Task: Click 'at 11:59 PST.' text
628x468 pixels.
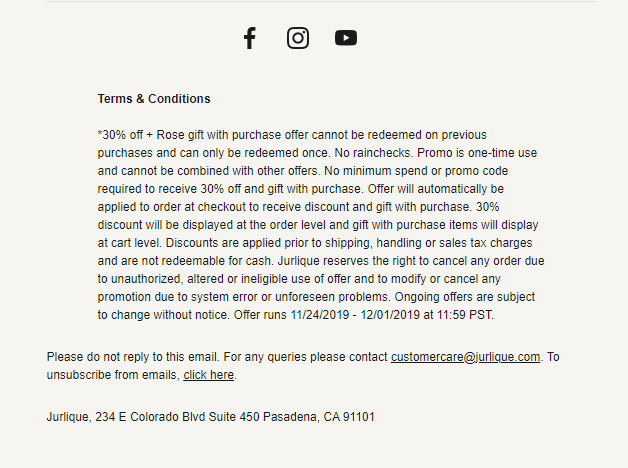Action: [x=459, y=315]
